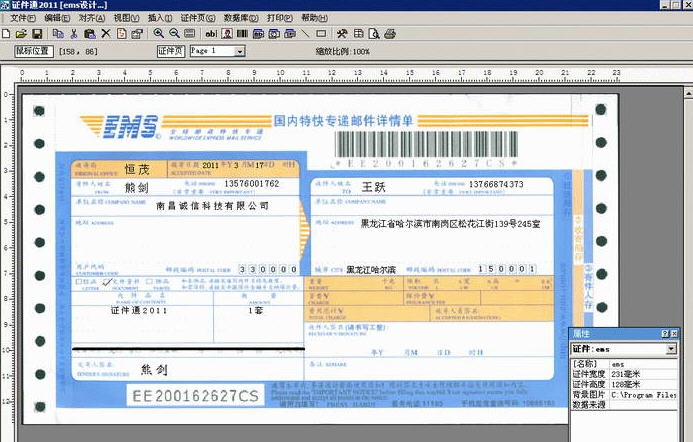Open the 视图(V) menu
The image size is (693, 442).
(x=126, y=18)
